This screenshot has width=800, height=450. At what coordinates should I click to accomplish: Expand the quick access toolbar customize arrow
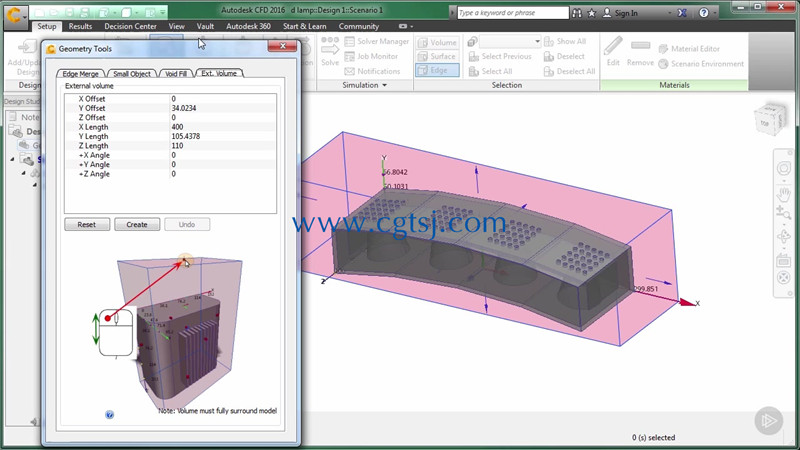pyautogui.click(x=163, y=12)
